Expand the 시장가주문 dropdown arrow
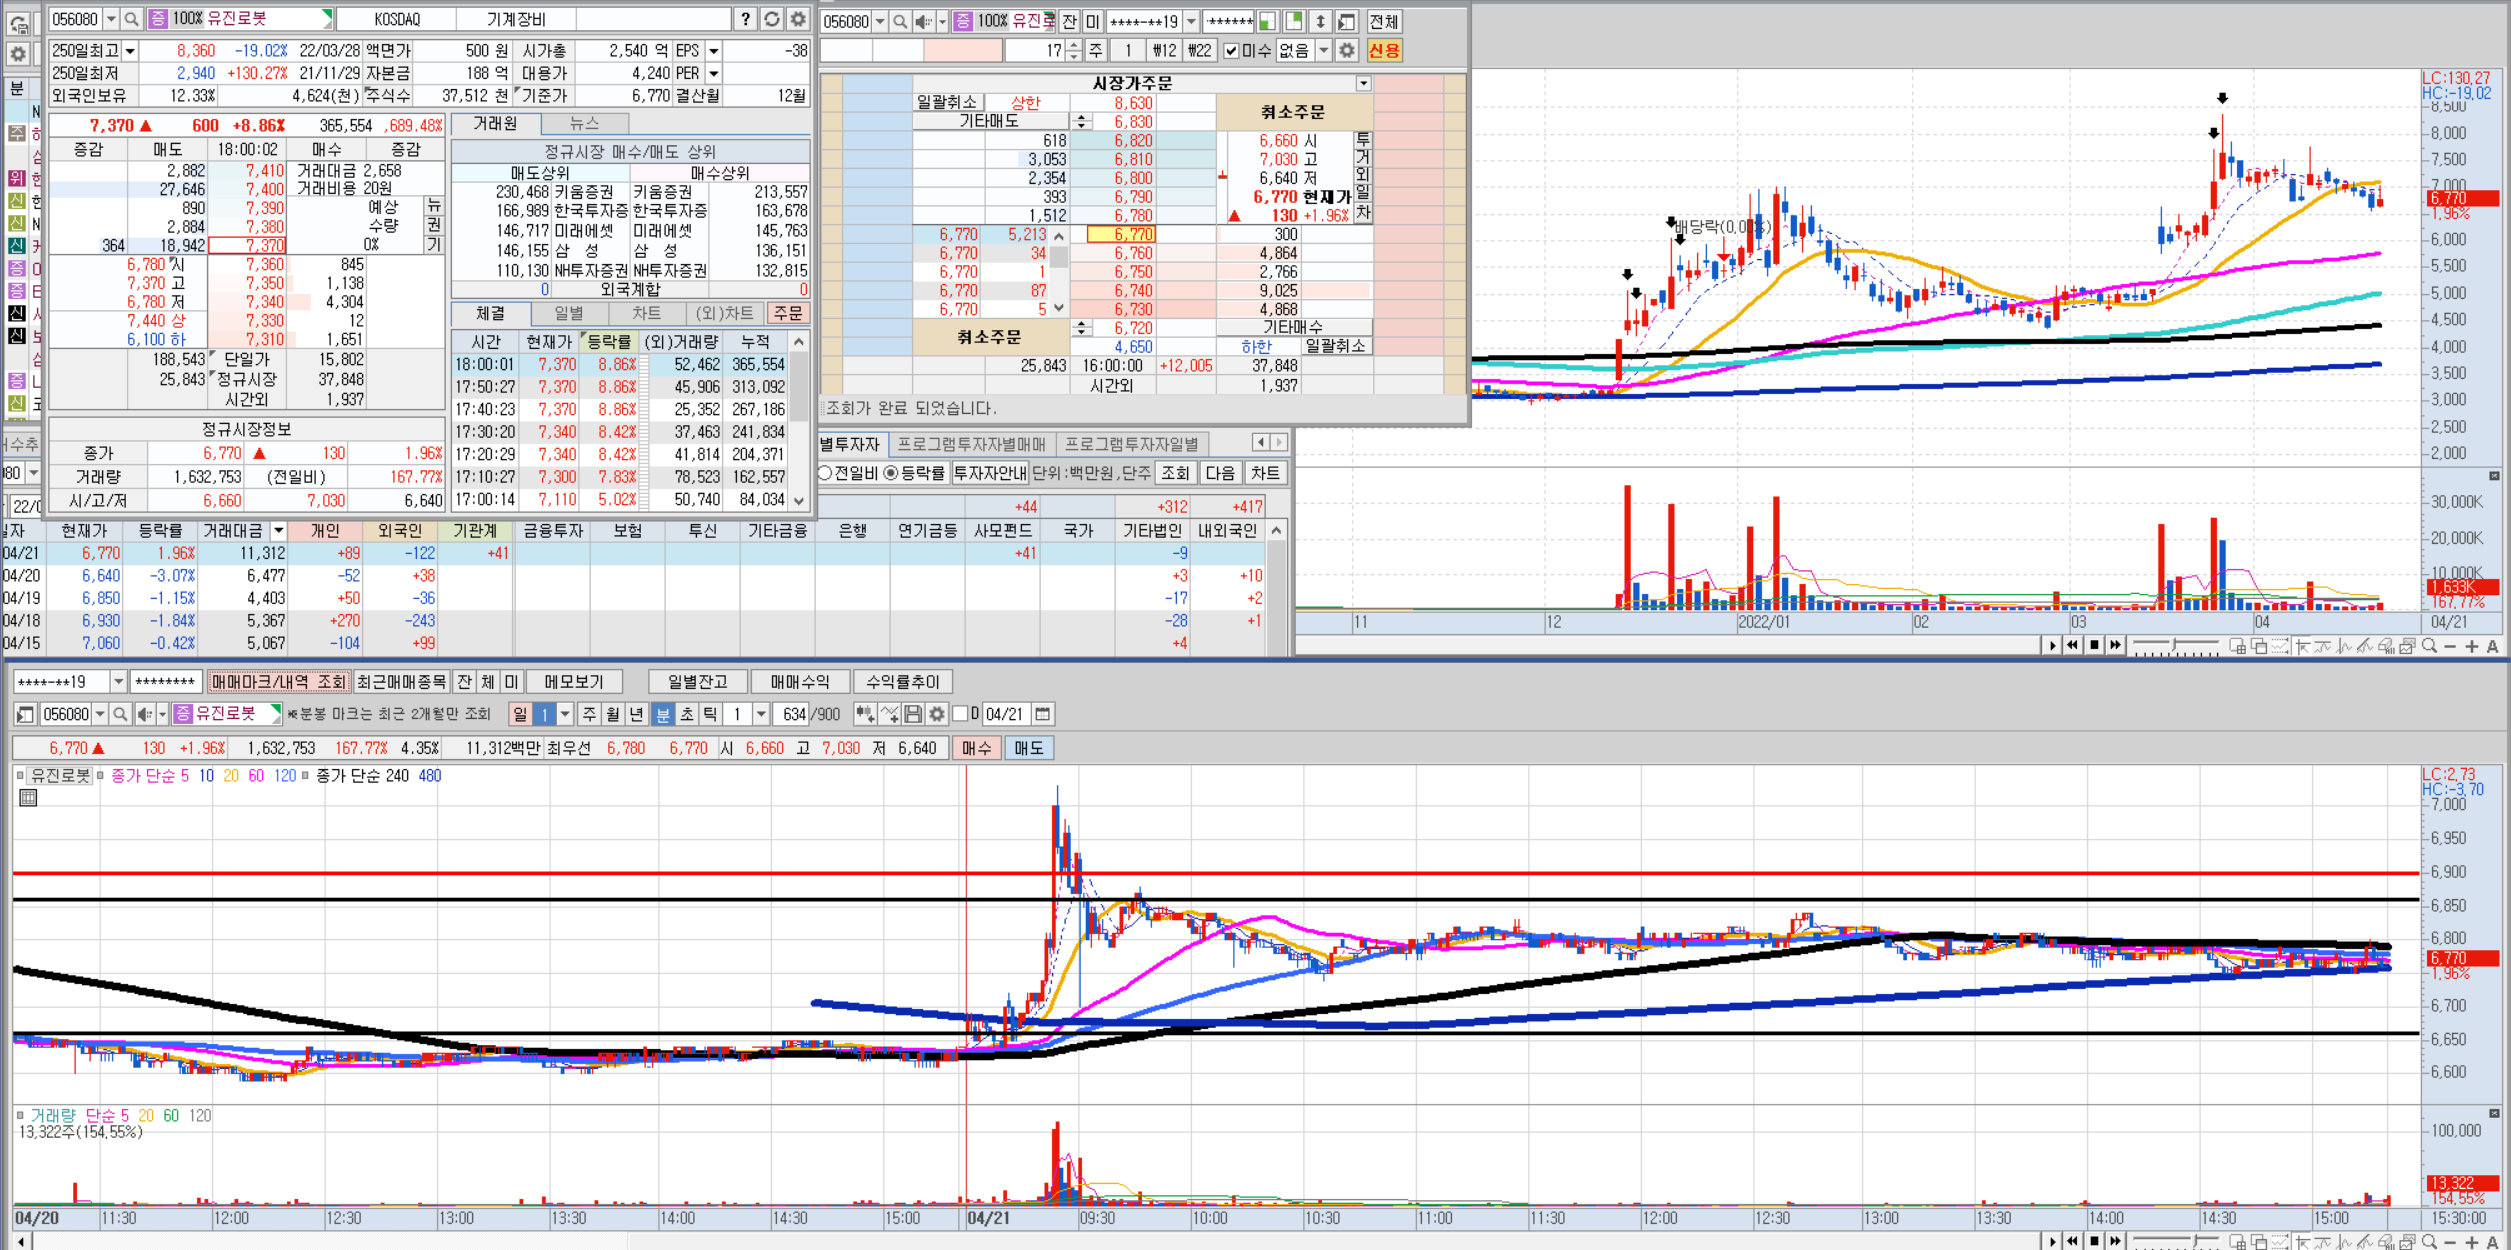Viewport: 2511px width, 1250px height. 1363,83
